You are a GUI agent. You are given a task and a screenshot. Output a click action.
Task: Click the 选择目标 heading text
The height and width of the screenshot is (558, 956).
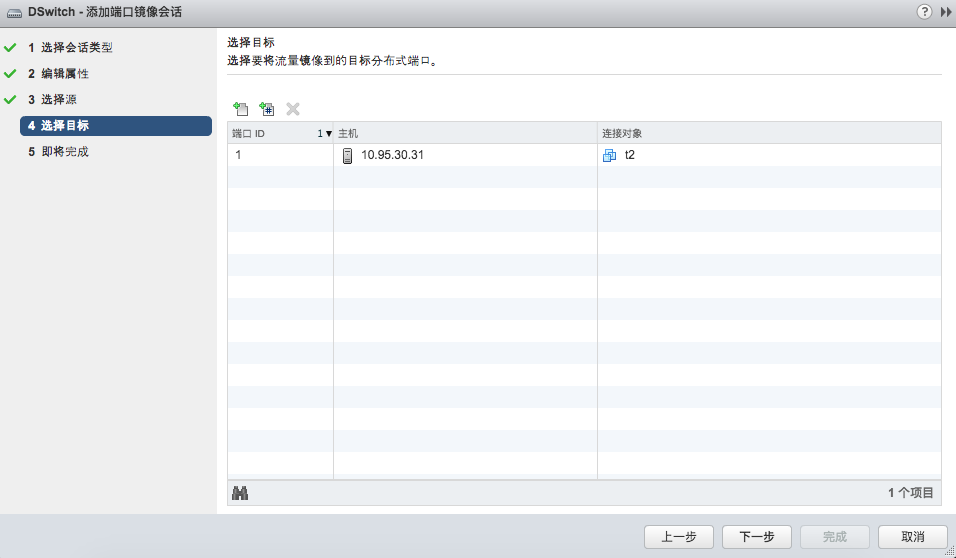tap(251, 42)
